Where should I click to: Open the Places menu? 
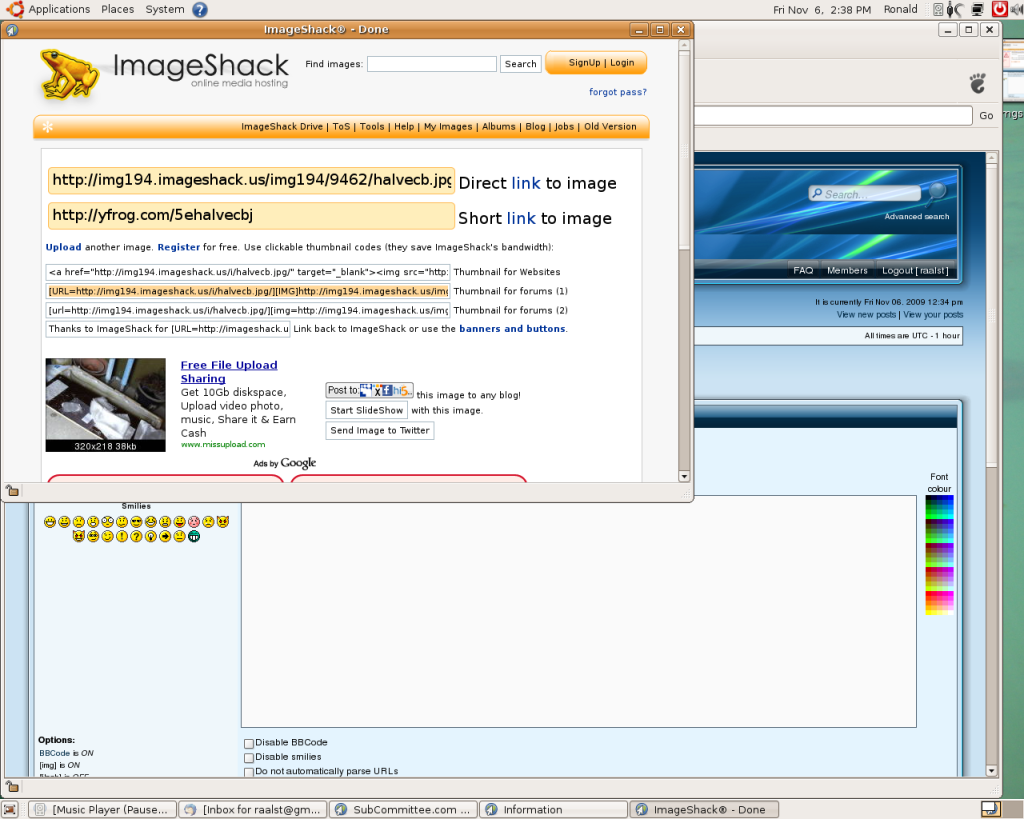tap(118, 9)
